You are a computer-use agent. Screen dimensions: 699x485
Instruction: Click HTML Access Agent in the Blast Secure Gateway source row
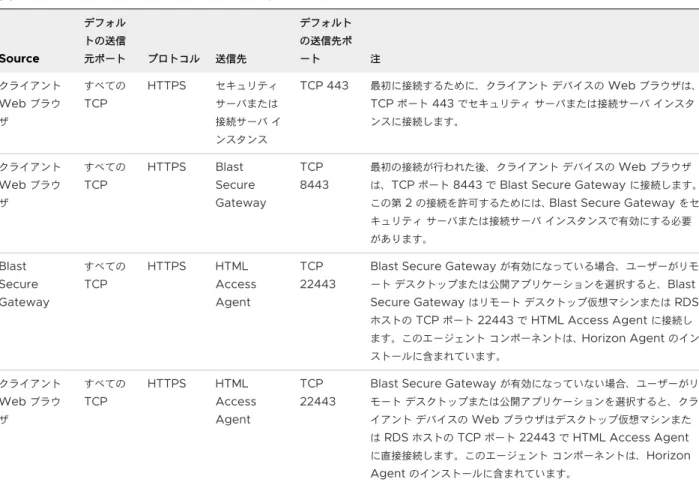click(x=236, y=284)
